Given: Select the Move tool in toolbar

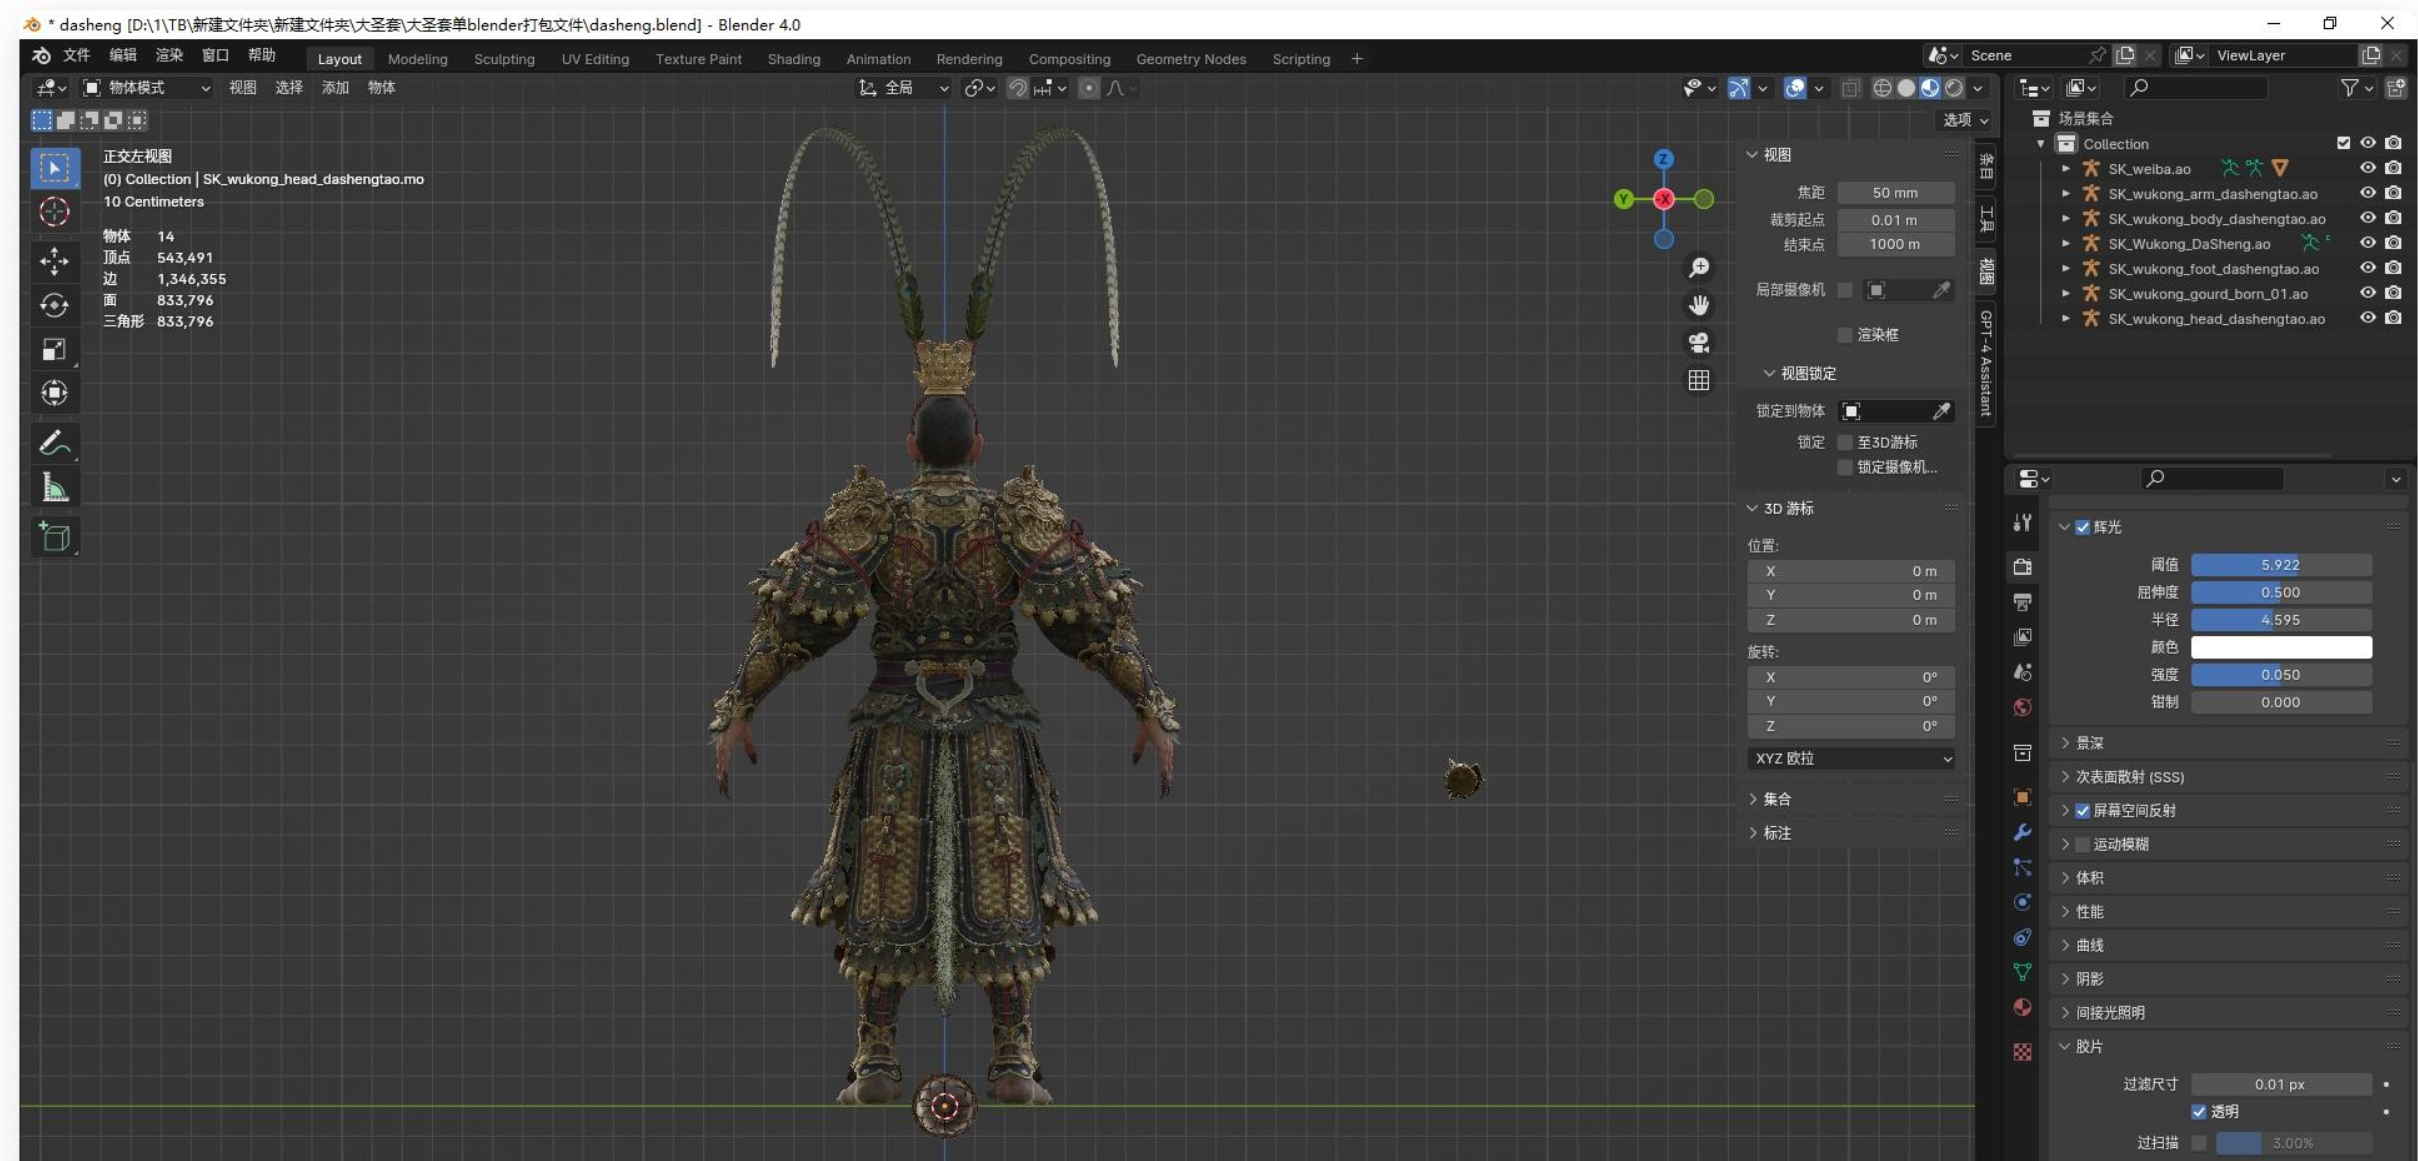Looking at the screenshot, I should (54, 261).
